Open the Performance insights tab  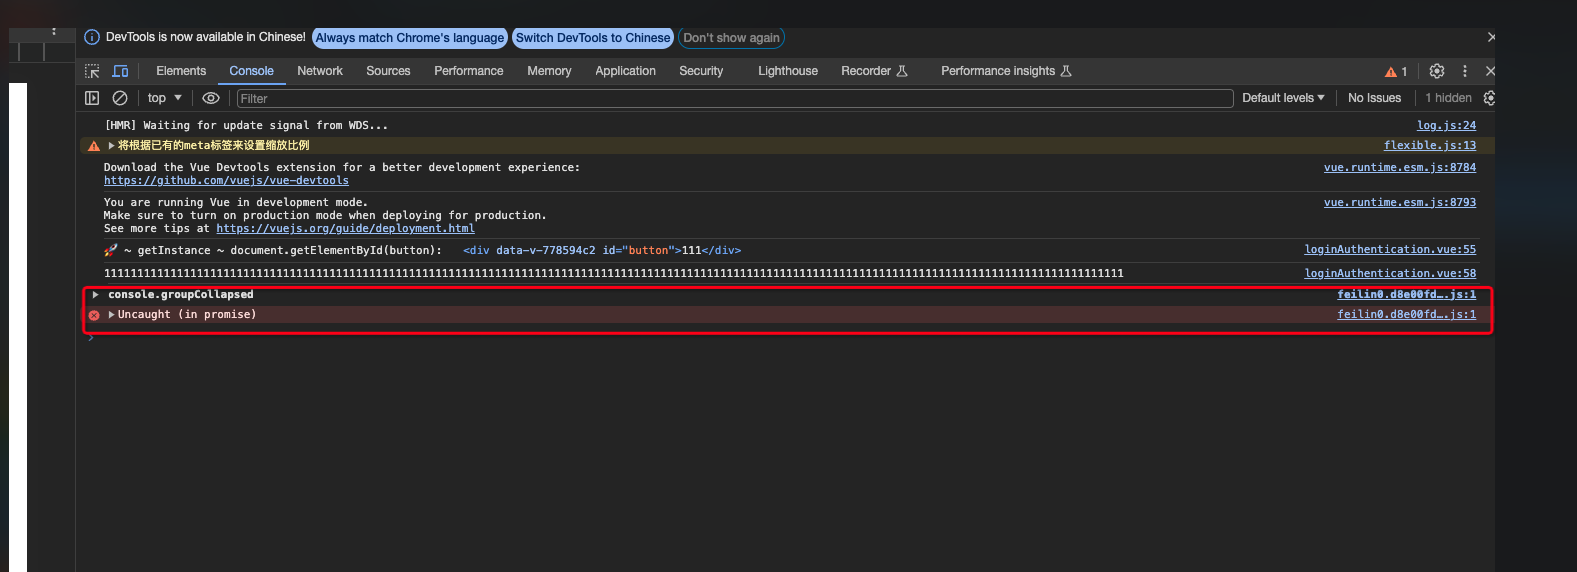[x=1005, y=71]
